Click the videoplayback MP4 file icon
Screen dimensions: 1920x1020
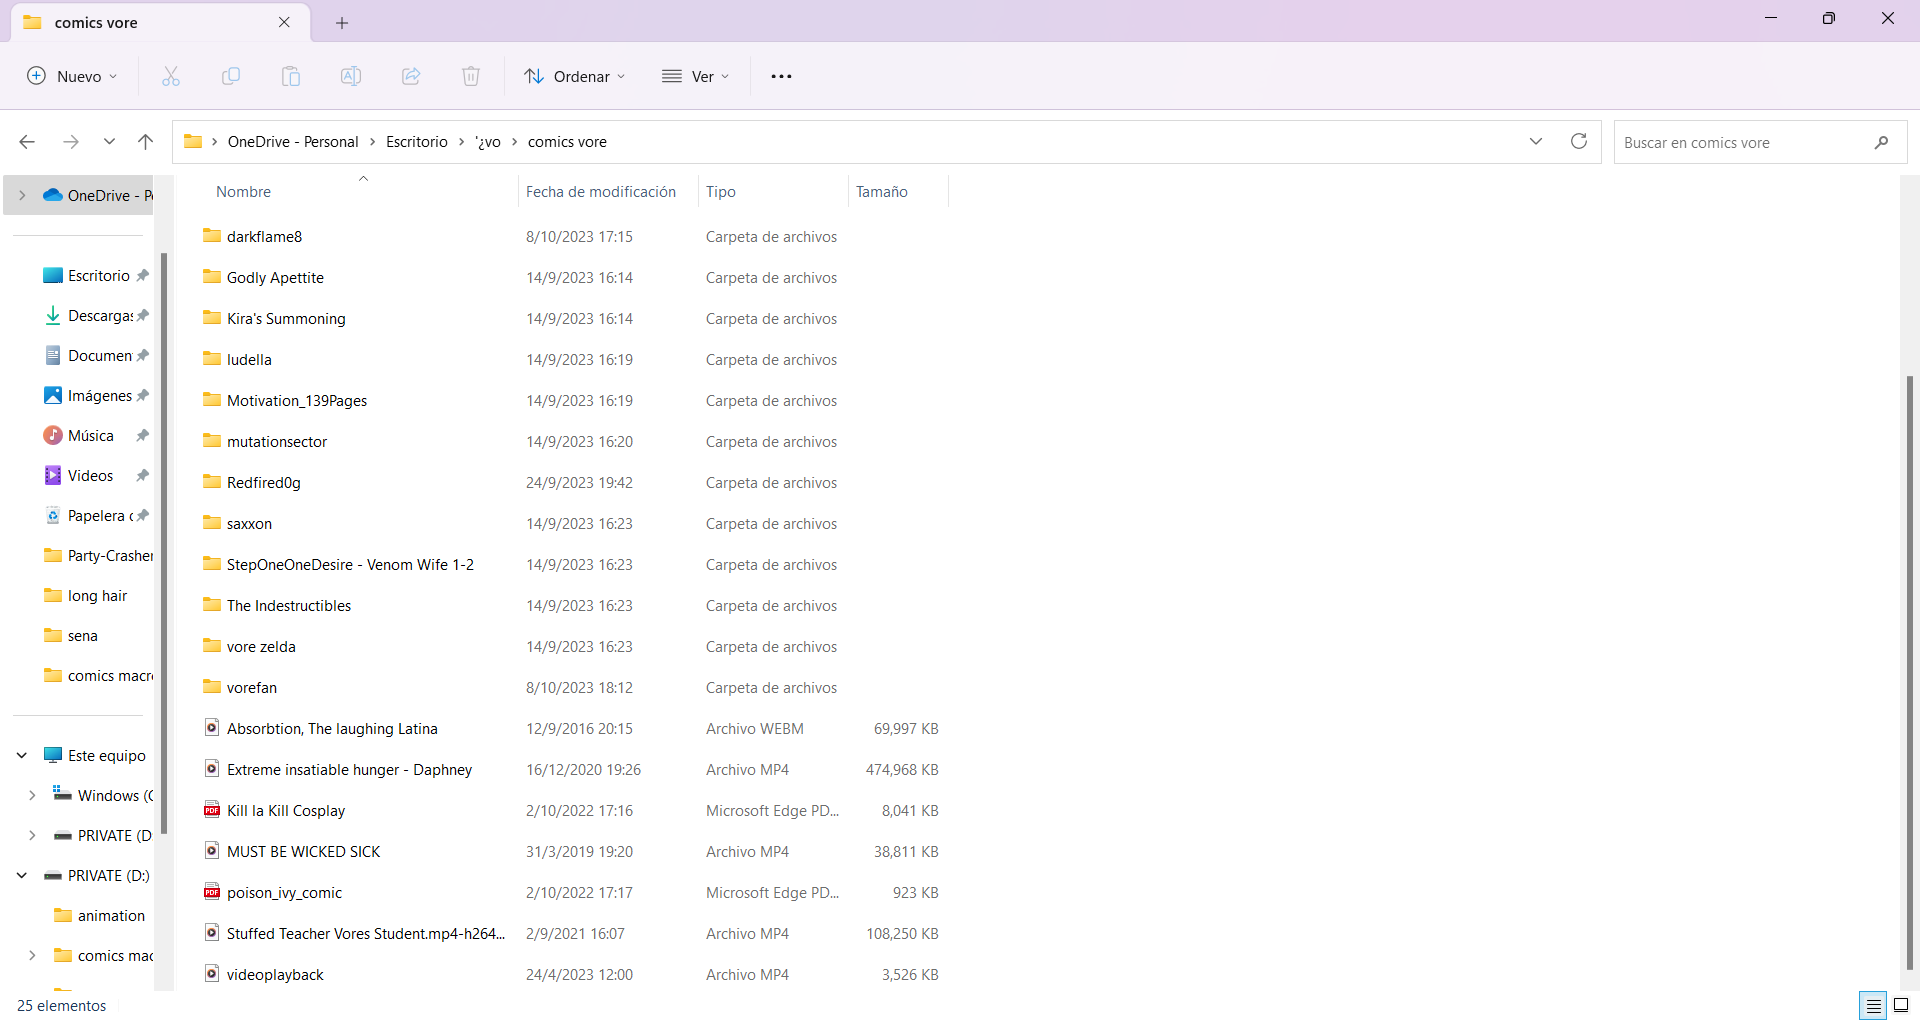click(212, 974)
